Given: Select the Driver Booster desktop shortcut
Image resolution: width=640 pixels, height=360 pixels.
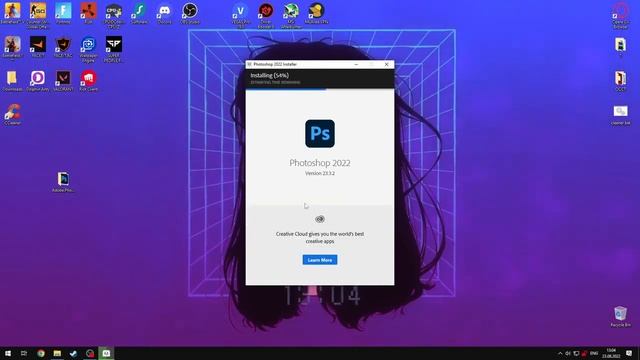Looking at the screenshot, I should point(266,16).
